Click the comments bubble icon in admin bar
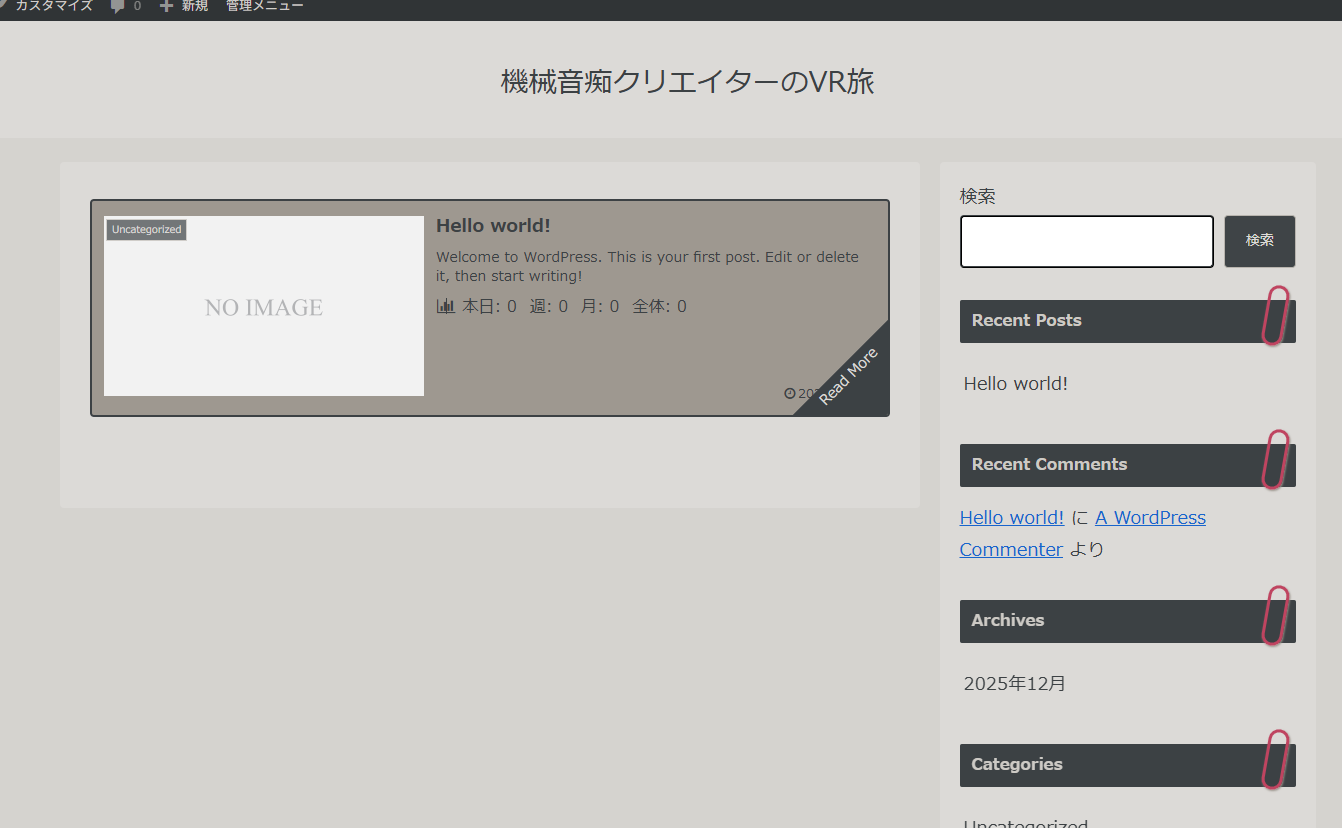 point(118,7)
